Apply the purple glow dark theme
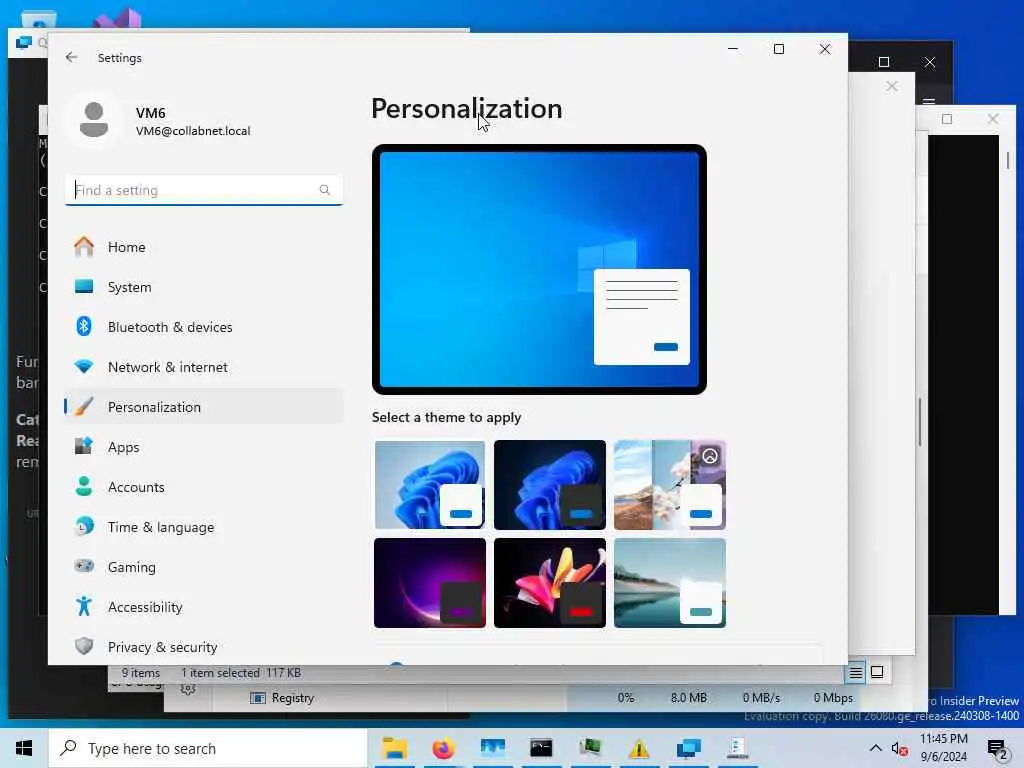Image resolution: width=1024 pixels, height=768 pixels. pyautogui.click(x=430, y=583)
